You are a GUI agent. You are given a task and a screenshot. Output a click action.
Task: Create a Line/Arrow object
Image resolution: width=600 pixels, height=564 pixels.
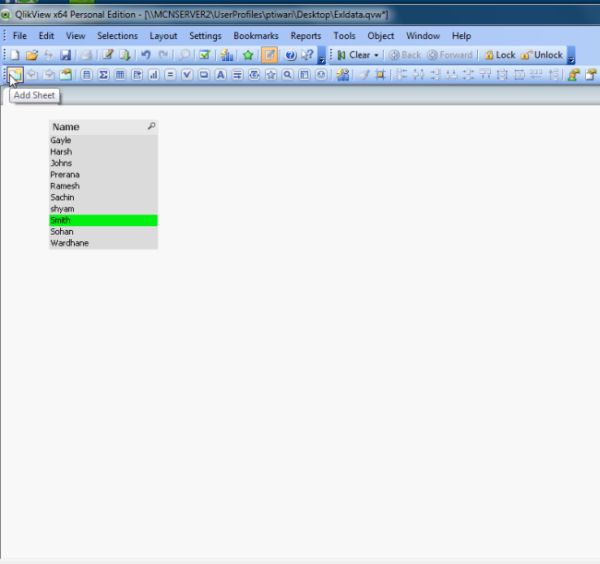[237, 75]
